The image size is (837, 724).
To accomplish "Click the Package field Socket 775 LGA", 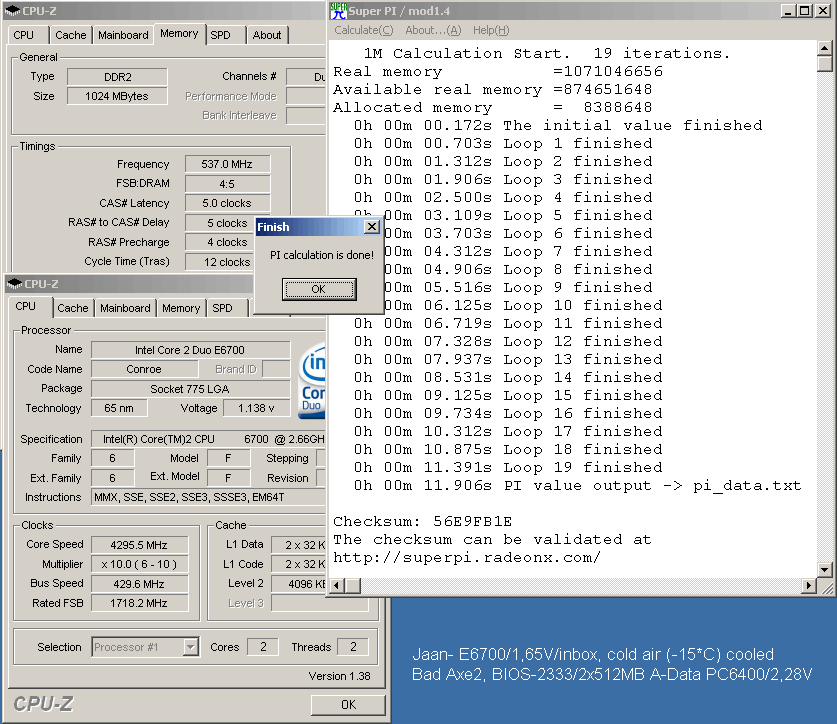I will [191, 389].
